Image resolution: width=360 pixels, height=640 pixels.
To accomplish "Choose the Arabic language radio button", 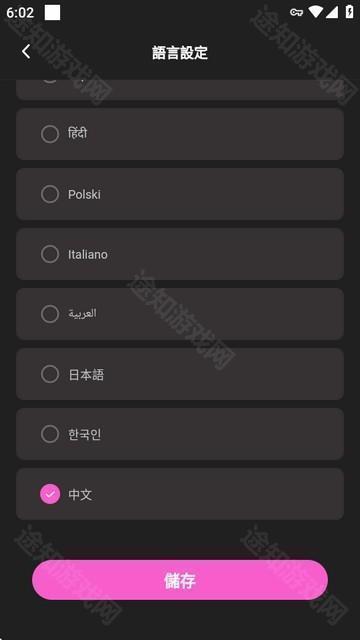I will [50, 314].
